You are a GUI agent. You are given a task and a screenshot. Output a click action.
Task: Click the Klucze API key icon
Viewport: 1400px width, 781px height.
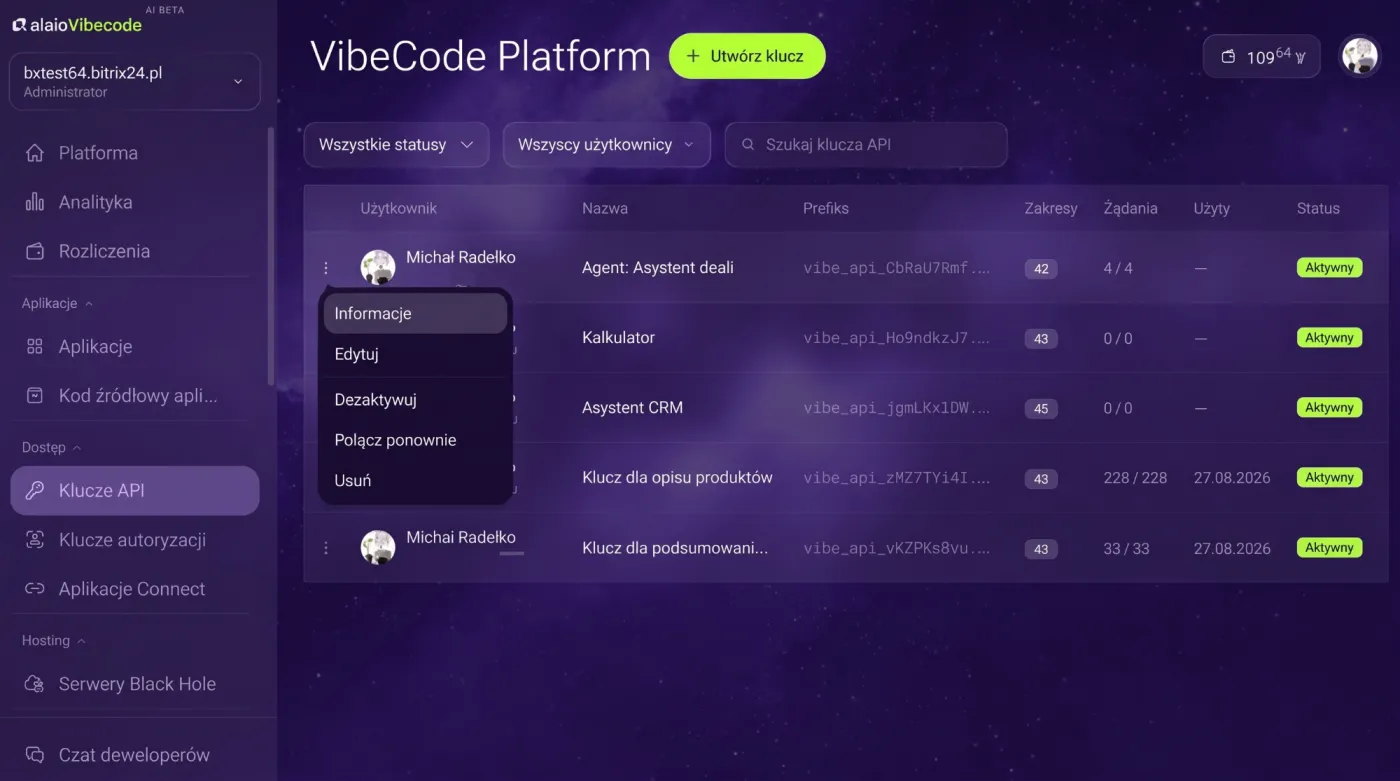[x=35, y=491]
